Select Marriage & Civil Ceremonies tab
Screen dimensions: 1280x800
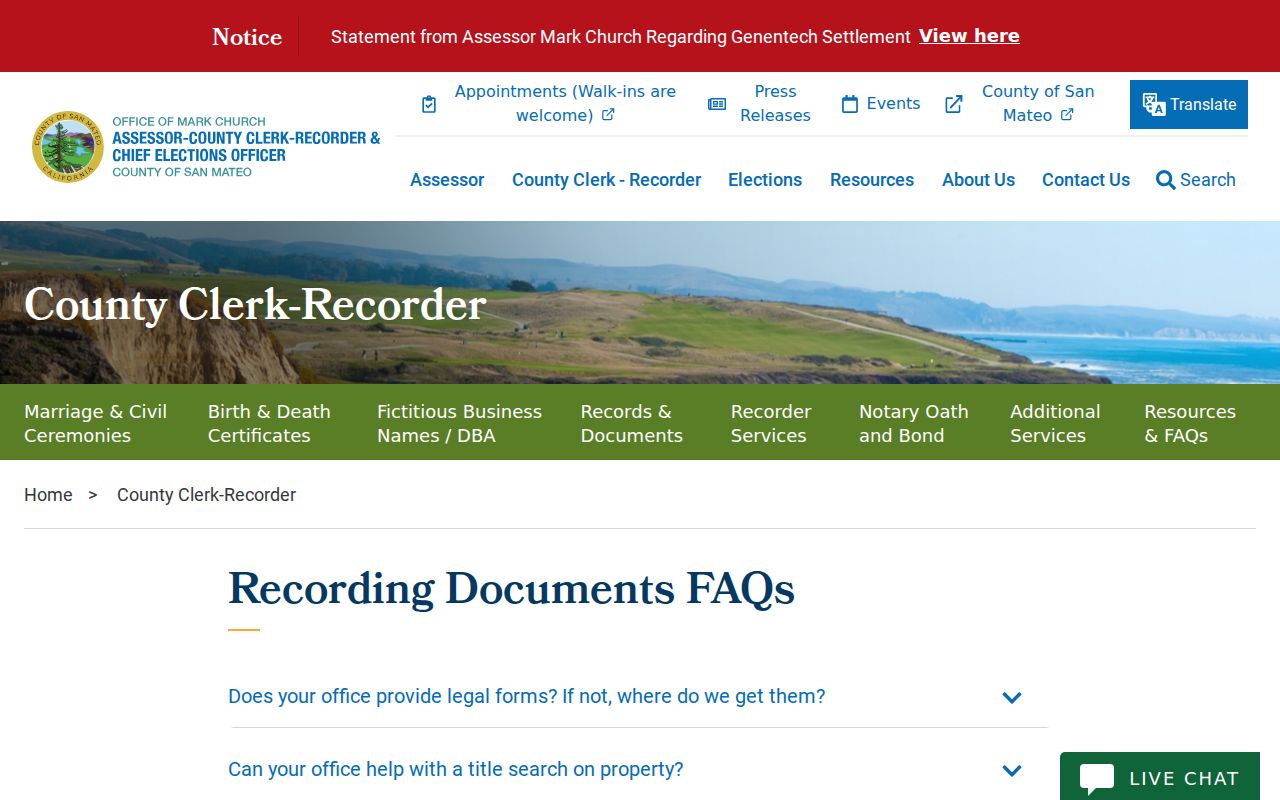pyautogui.click(x=96, y=423)
